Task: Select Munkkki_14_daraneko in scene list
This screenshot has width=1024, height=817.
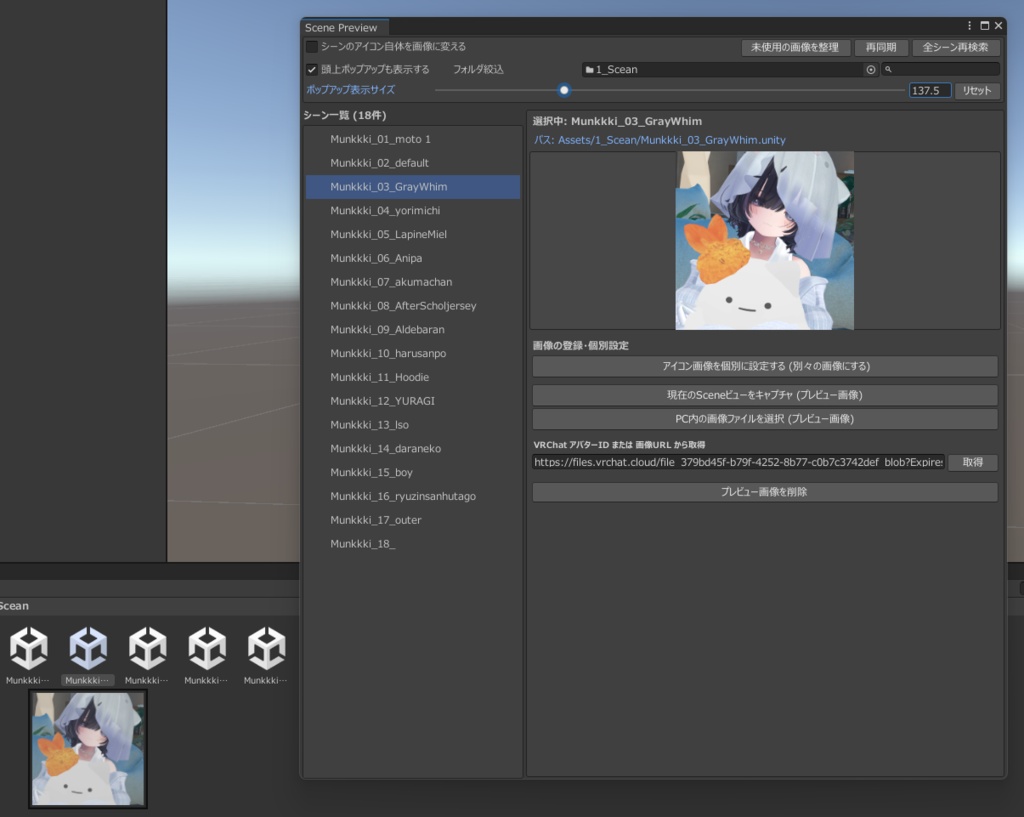Action: click(413, 449)
